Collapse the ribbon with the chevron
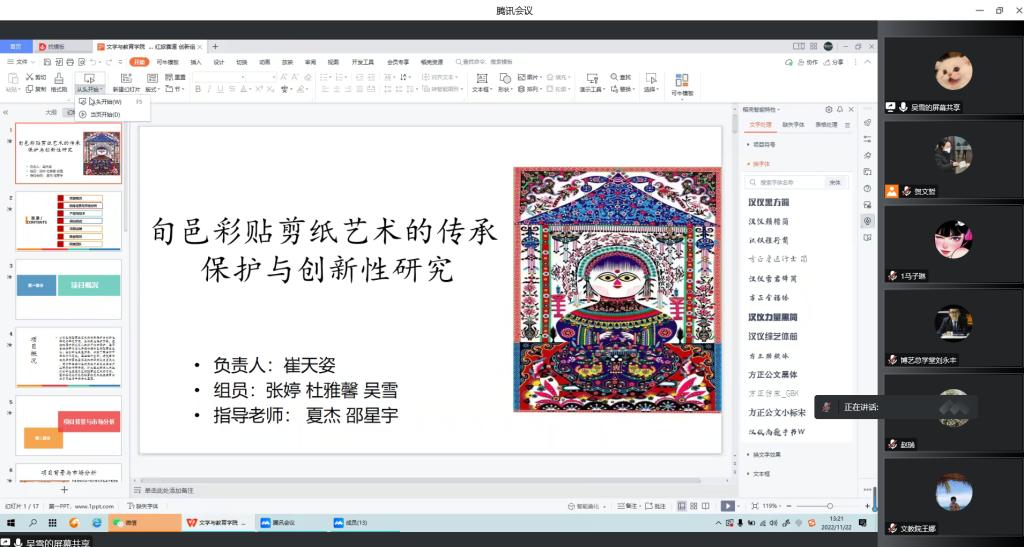This screenshot has width=1024, height=547. 867,62
